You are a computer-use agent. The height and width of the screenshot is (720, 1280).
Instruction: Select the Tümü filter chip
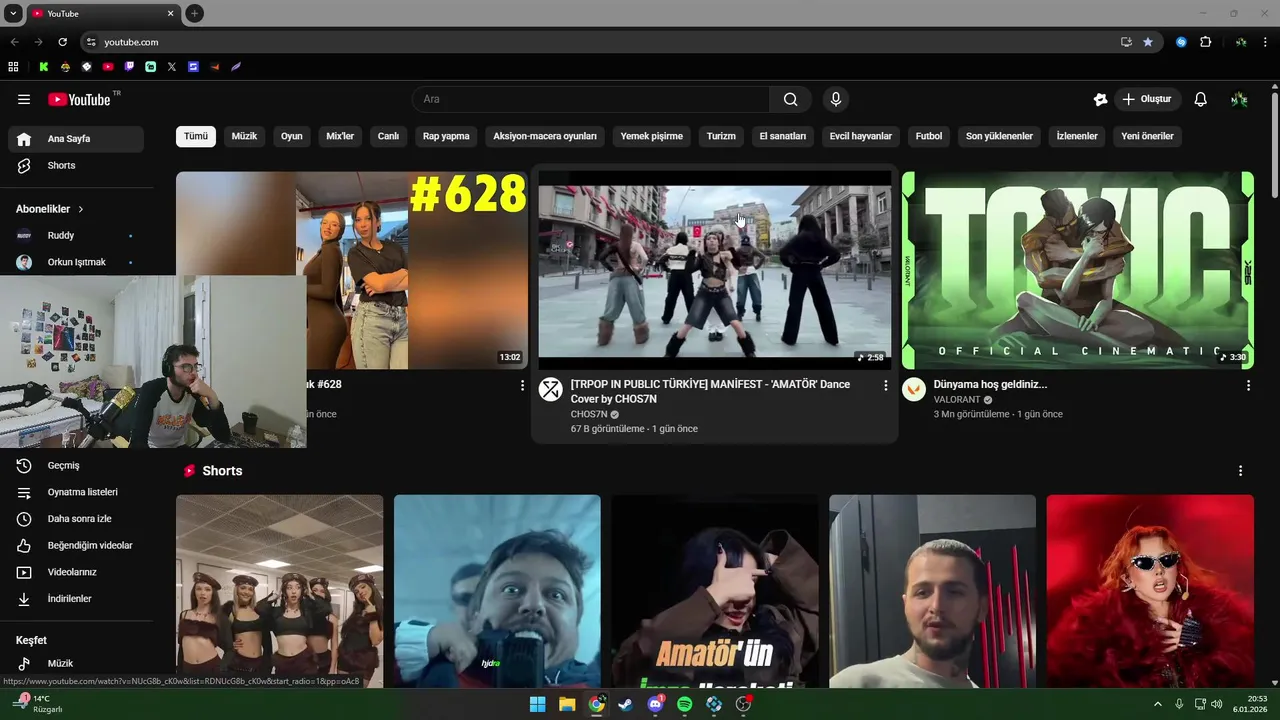coord(196,136)
